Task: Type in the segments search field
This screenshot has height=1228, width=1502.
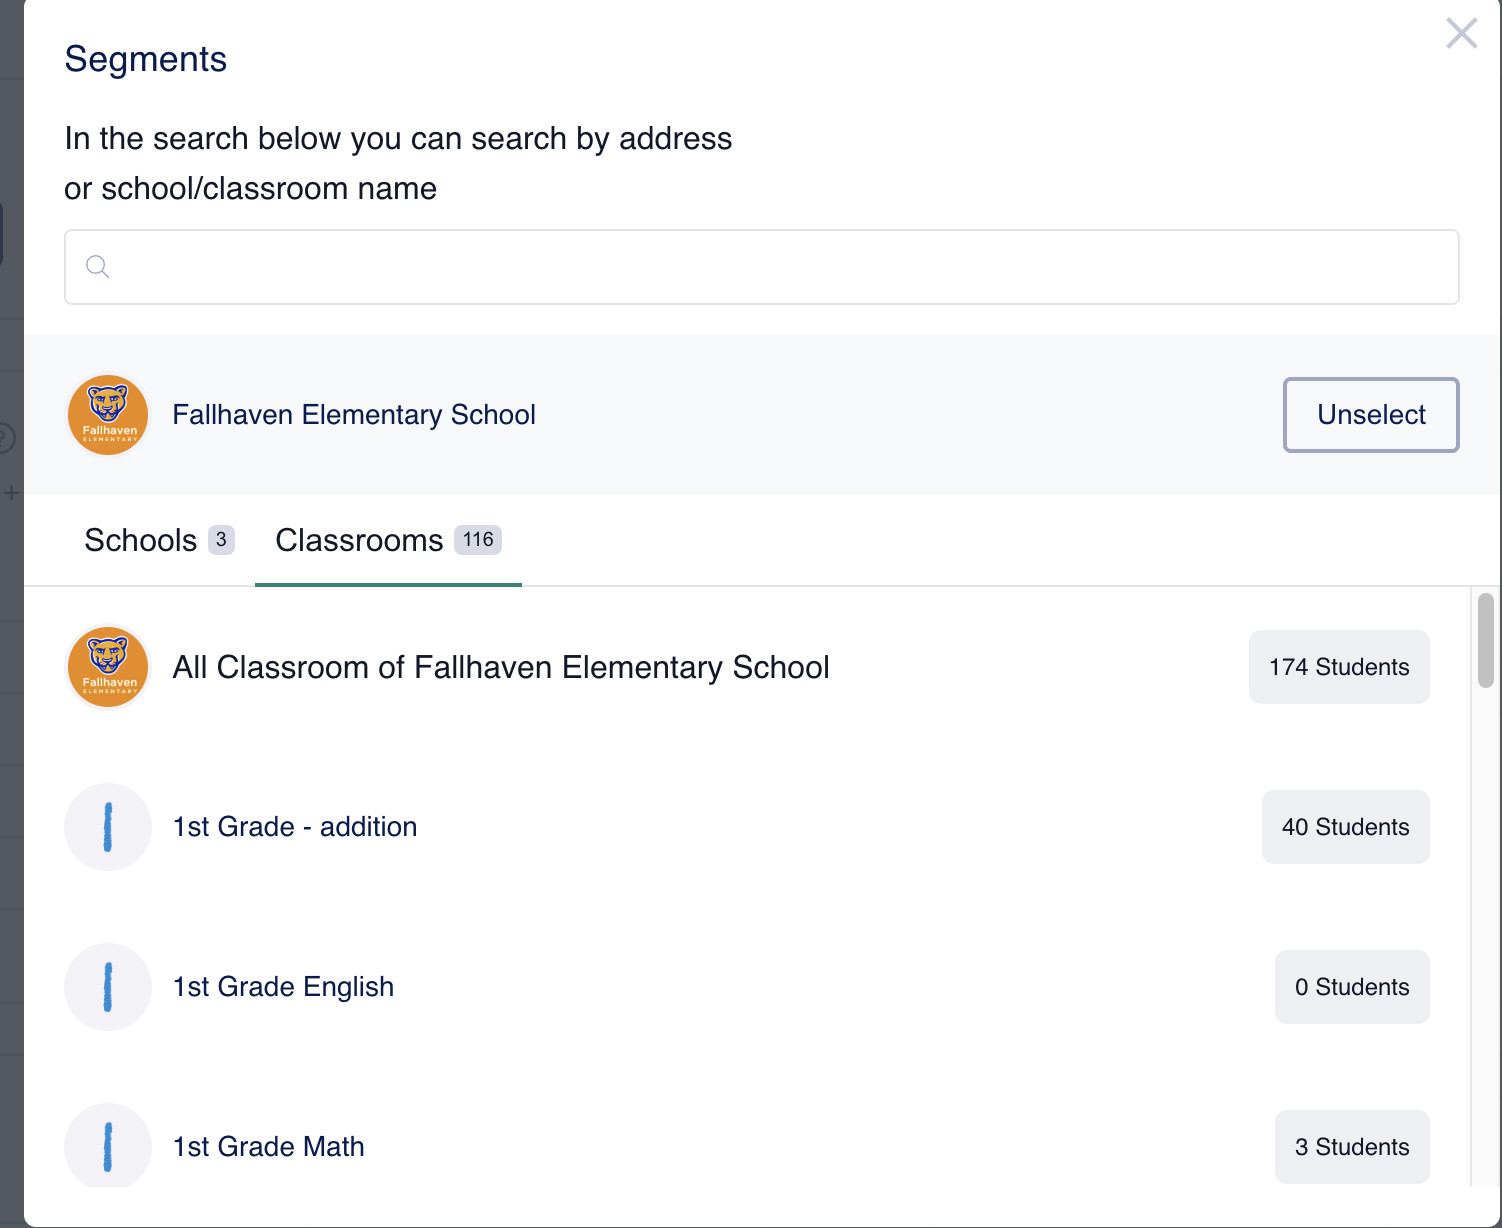Action: pyautogui.click(x=780, y=267)
